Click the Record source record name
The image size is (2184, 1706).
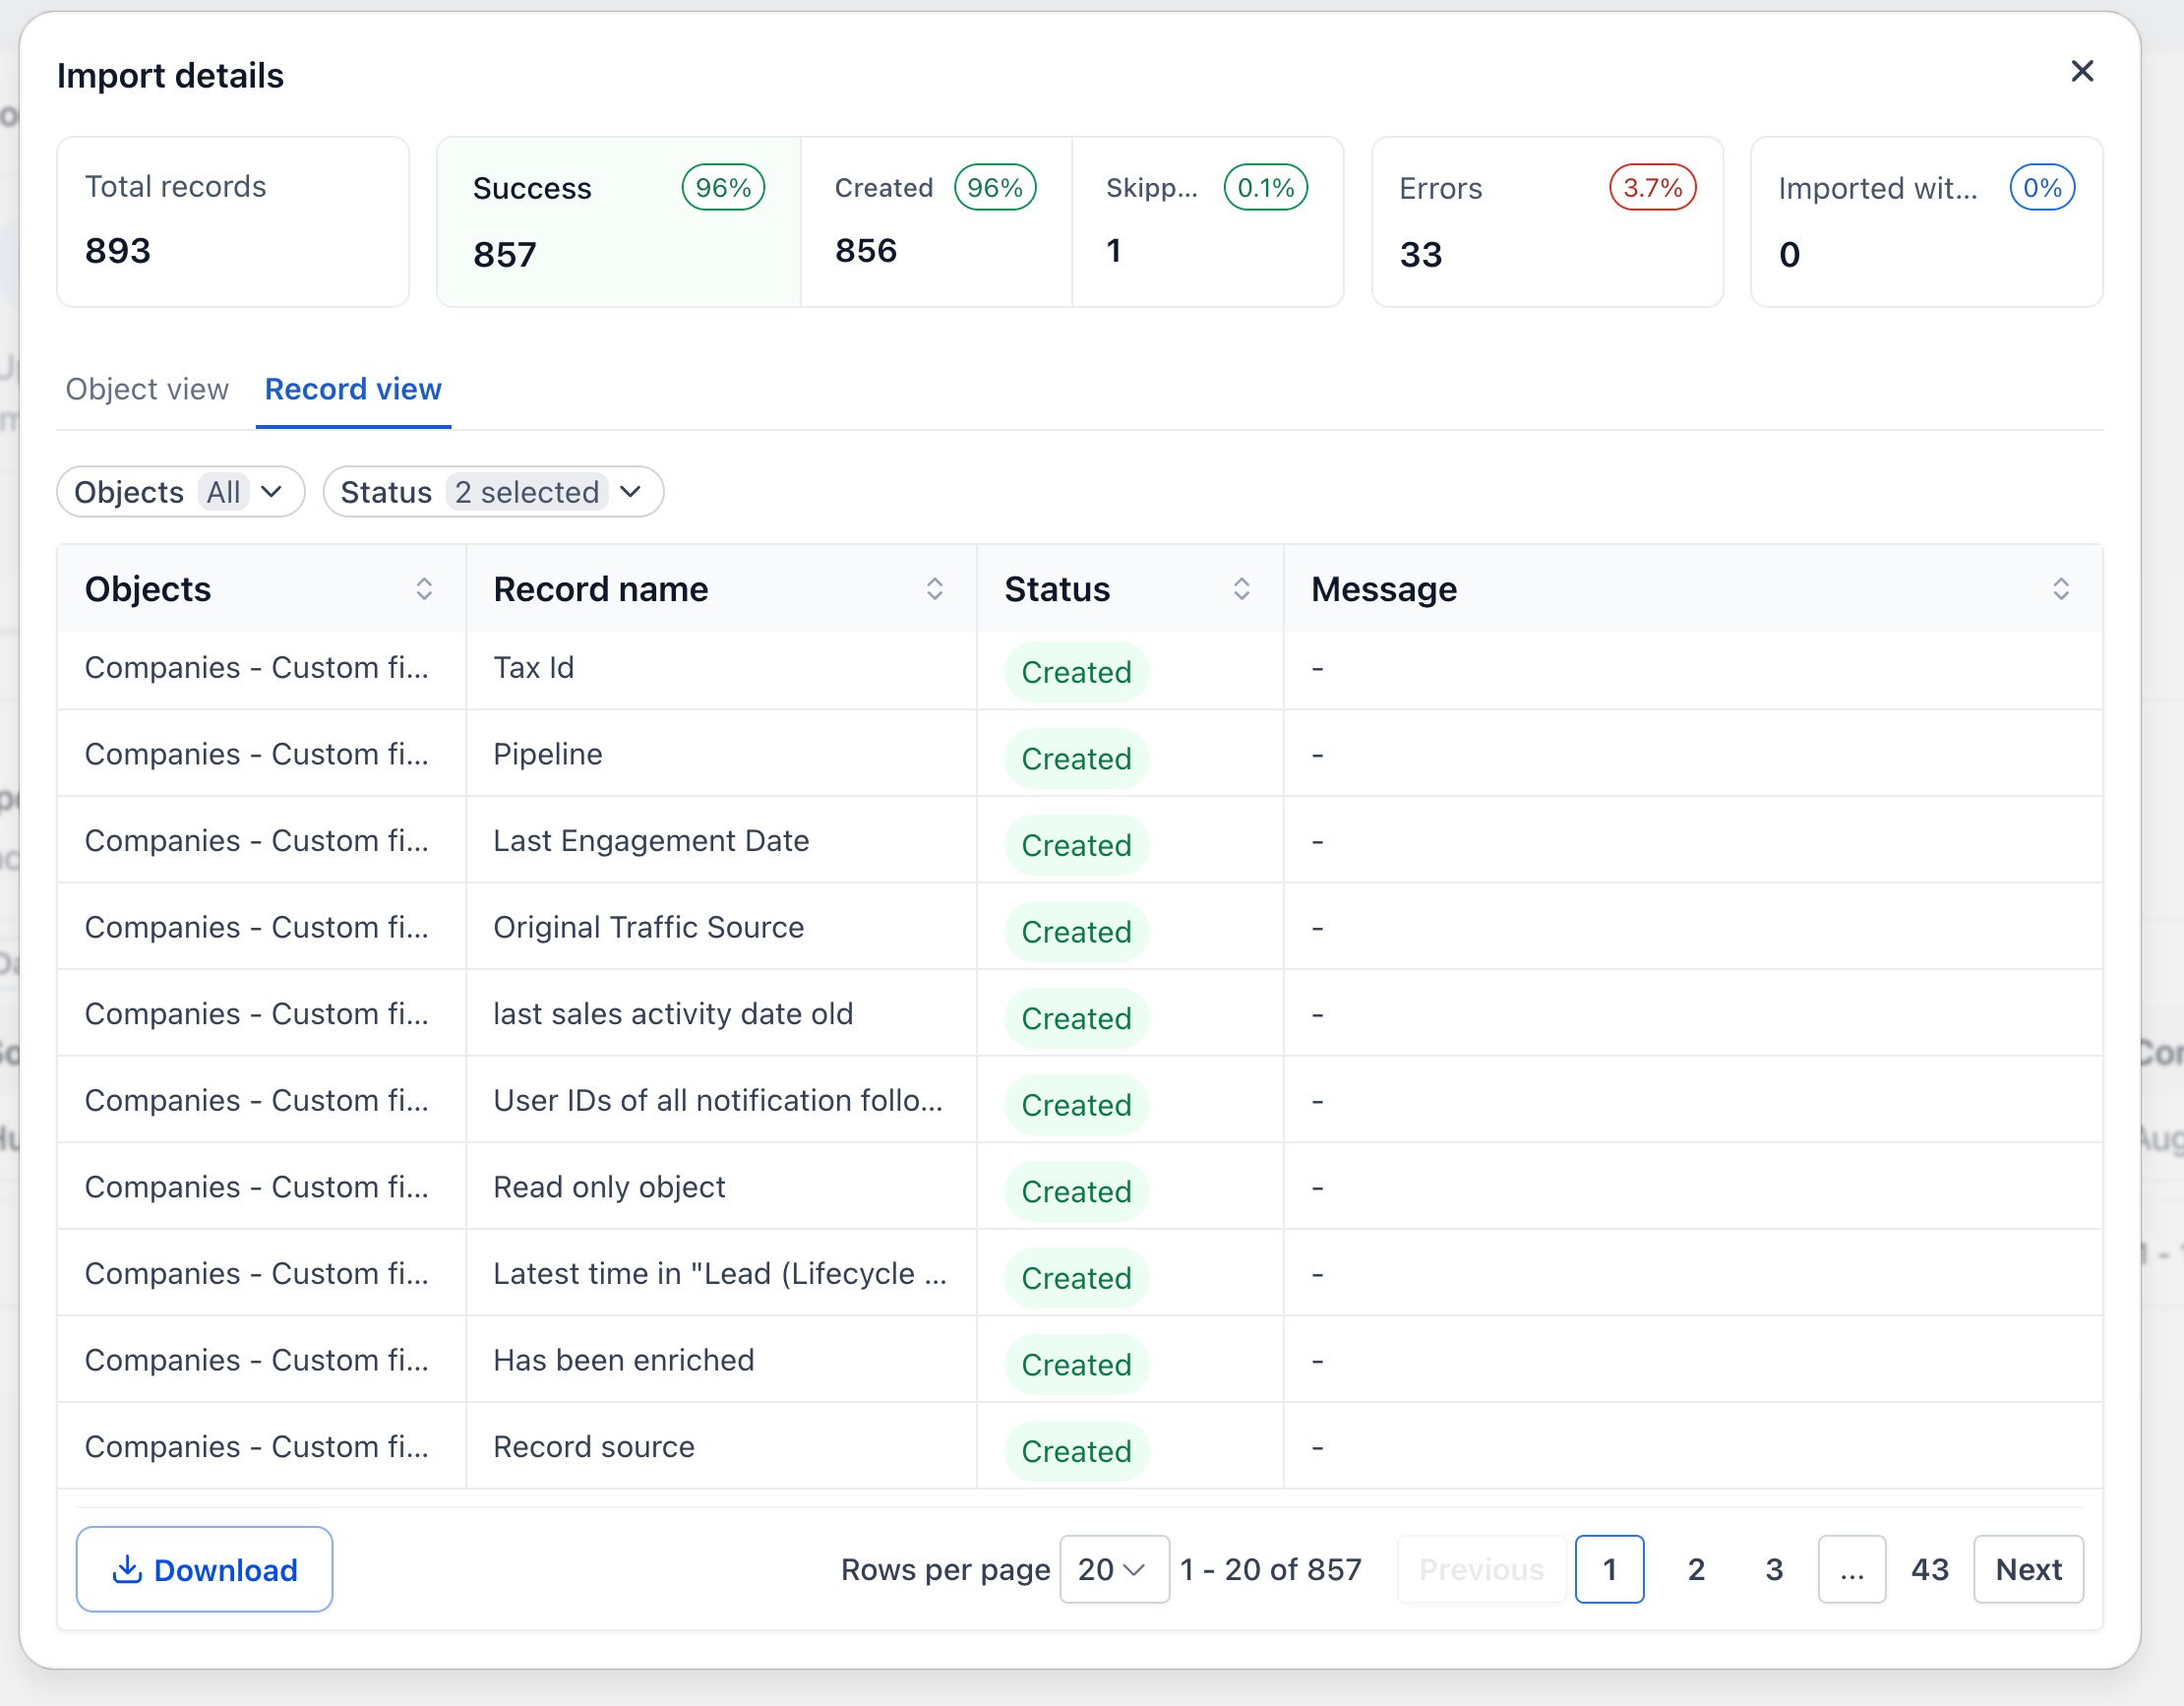point(593,1447)
